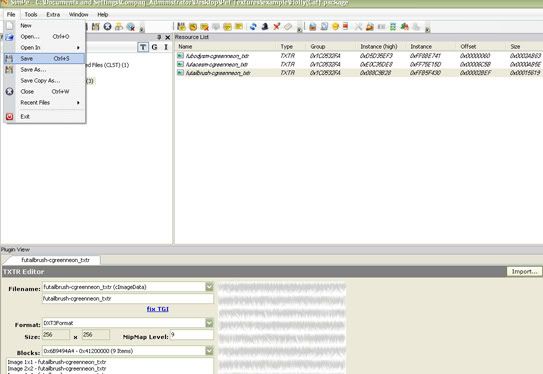This screenshot has height=374, width=543.
Task: Open the overflow arrow at the rightmost toolbar's end
Action: (427, 29)
